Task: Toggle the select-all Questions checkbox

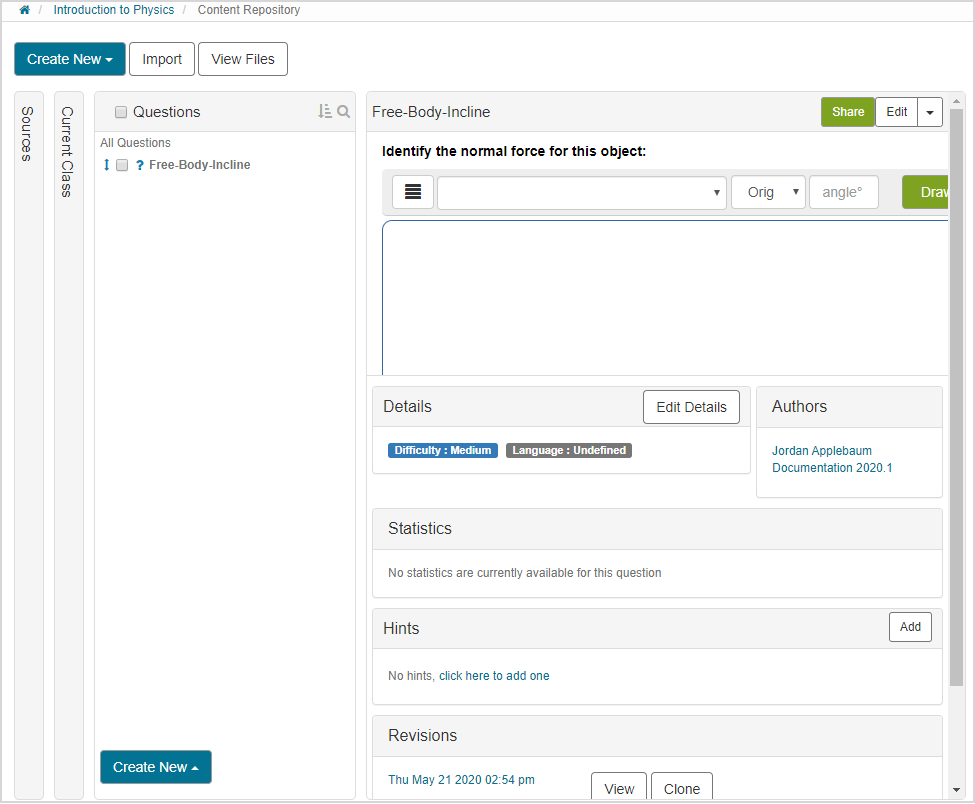Action: 121,112
